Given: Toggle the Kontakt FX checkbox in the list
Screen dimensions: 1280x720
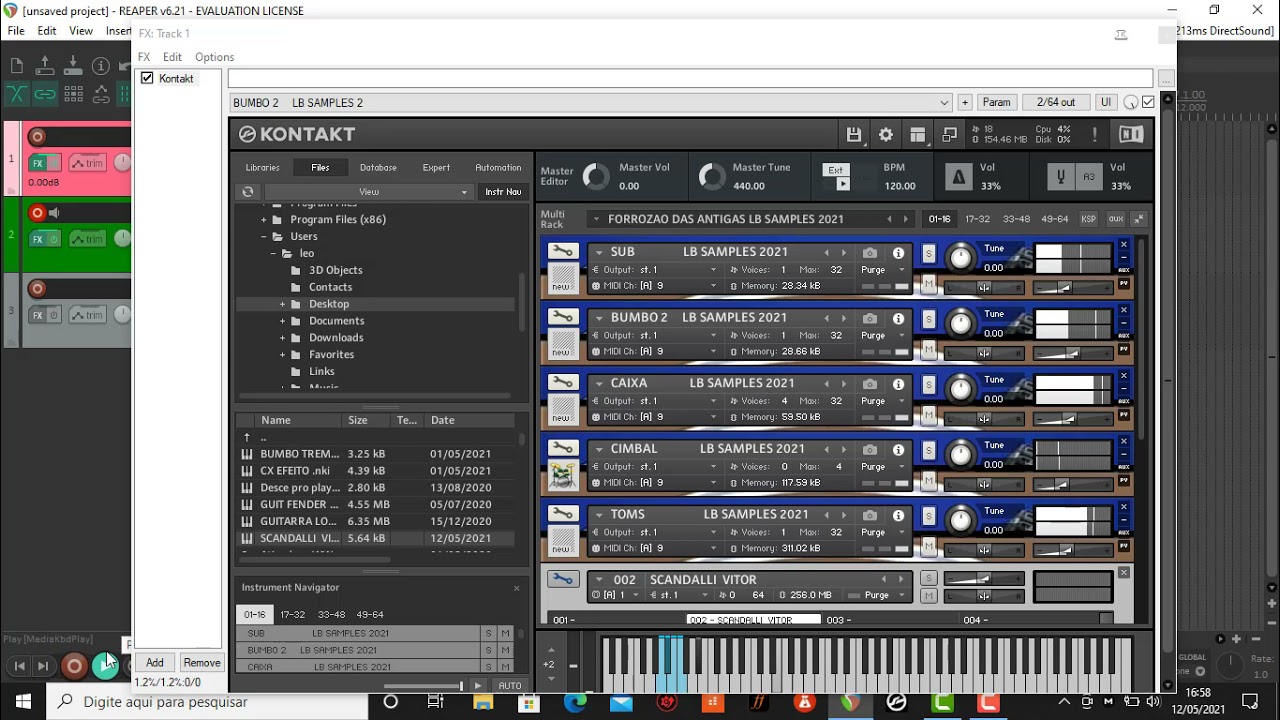Looking at the screenshot, I should click(x=147, y=78).
